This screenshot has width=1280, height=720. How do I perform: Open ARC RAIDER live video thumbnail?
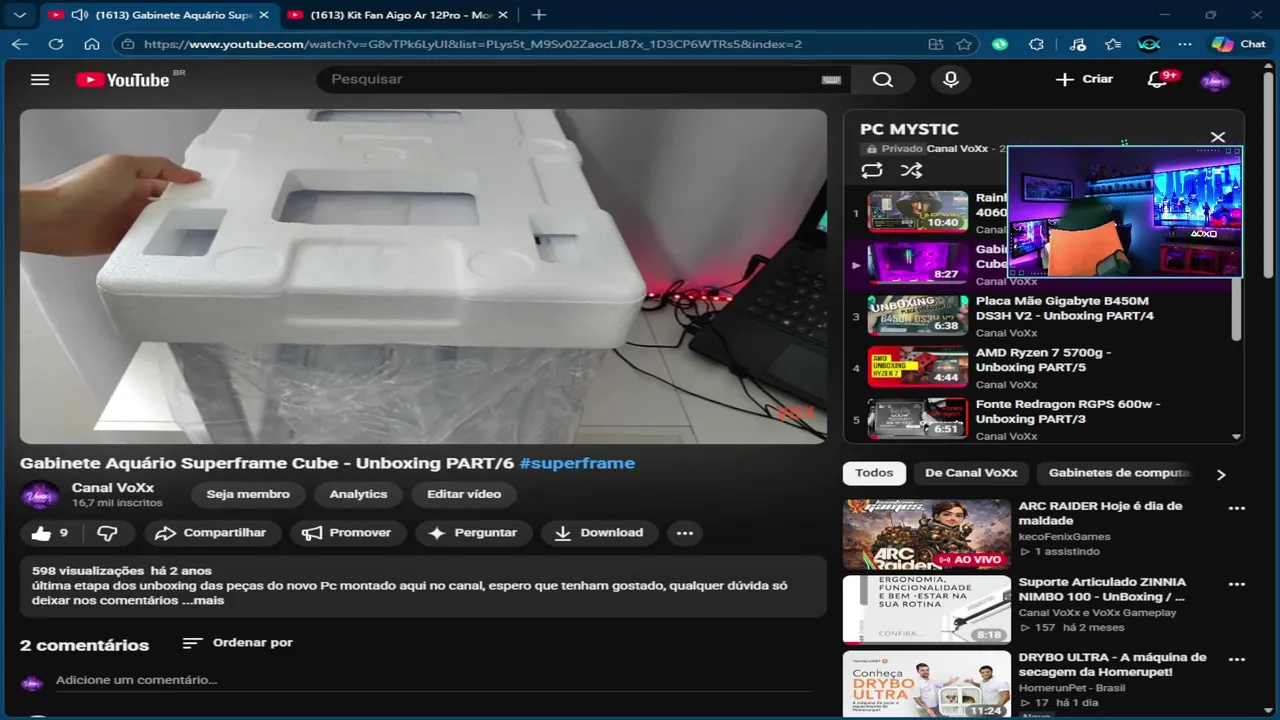point(927,535)
